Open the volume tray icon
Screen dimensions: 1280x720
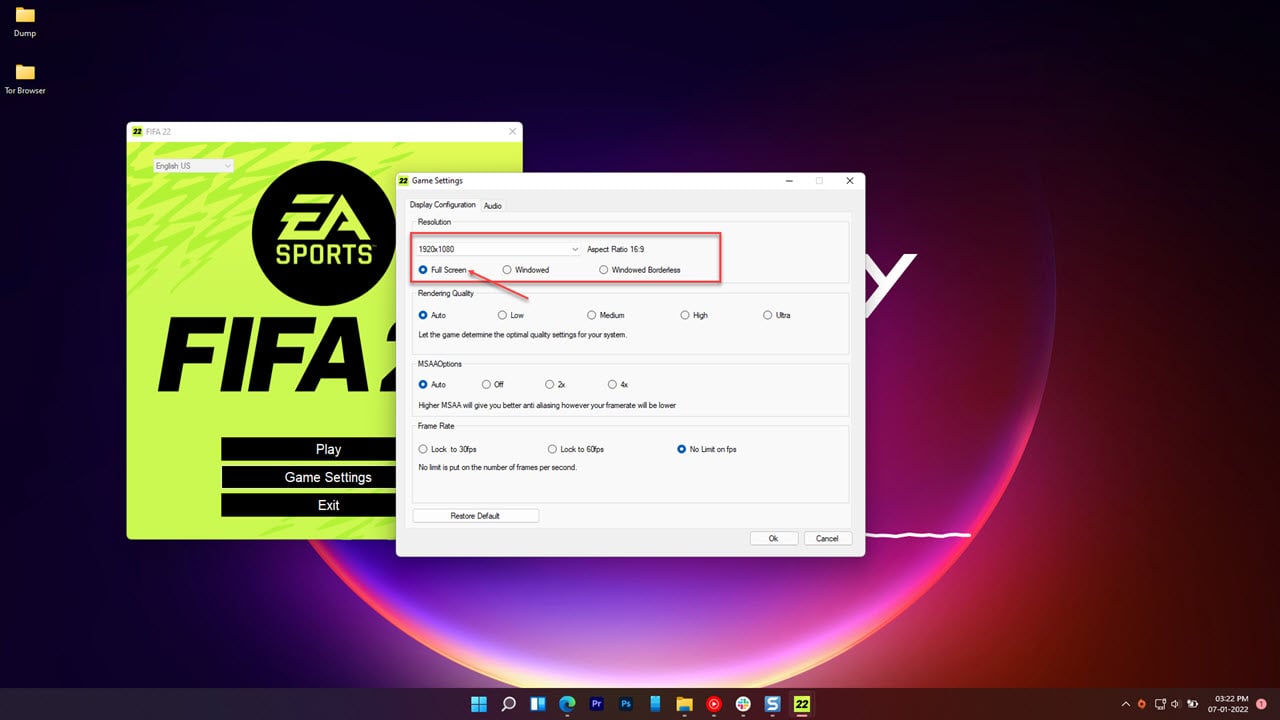click(x=1176, y=704)
